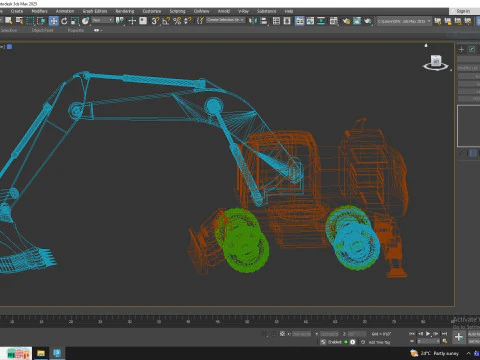The width and height of the screenshot is (480, 360).
Task: Step to previous frame
Action: click(420, 333)
